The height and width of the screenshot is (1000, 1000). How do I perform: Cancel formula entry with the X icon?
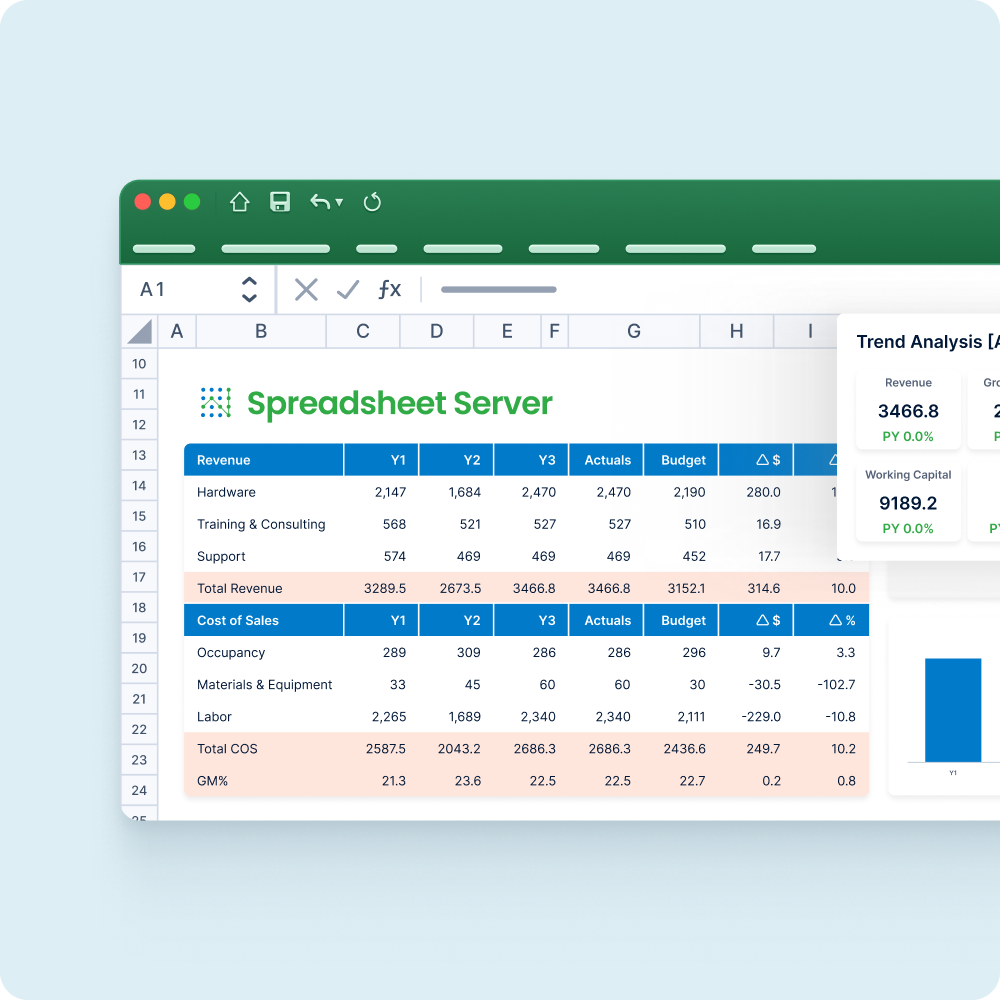305,289
